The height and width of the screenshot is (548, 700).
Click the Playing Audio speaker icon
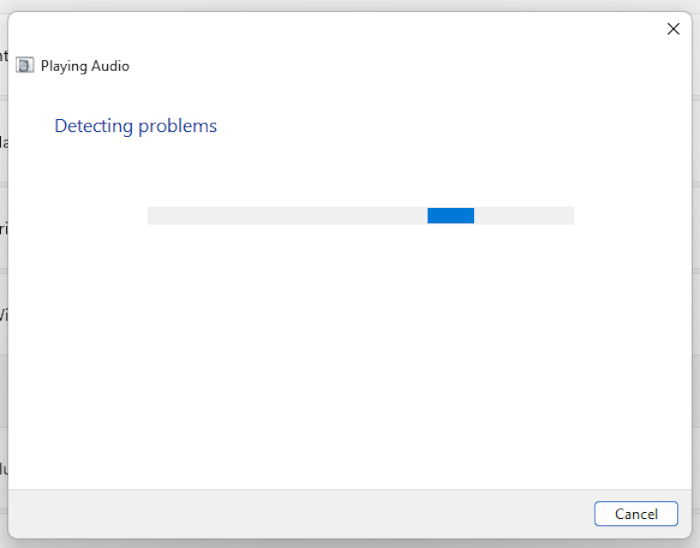click(25, 65)
